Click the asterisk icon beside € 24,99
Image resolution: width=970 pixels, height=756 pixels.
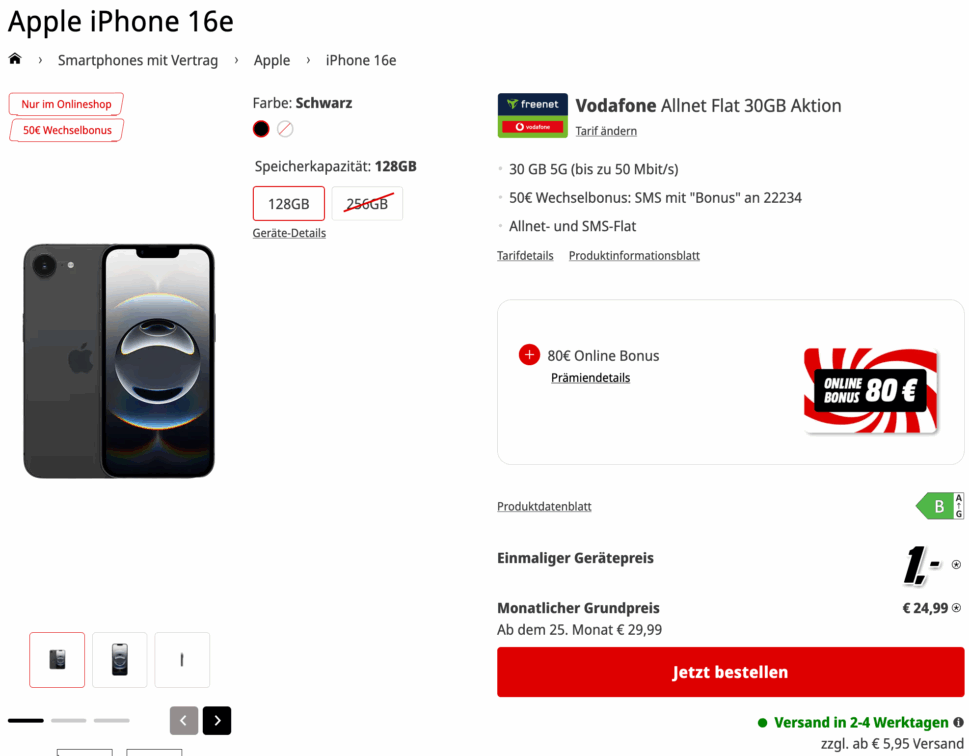click(958, 608)
